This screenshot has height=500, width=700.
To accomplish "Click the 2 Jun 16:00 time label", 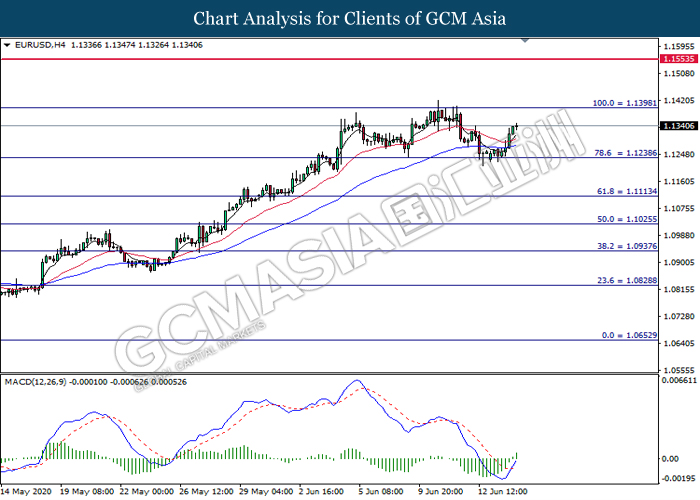I will [321, 492].
